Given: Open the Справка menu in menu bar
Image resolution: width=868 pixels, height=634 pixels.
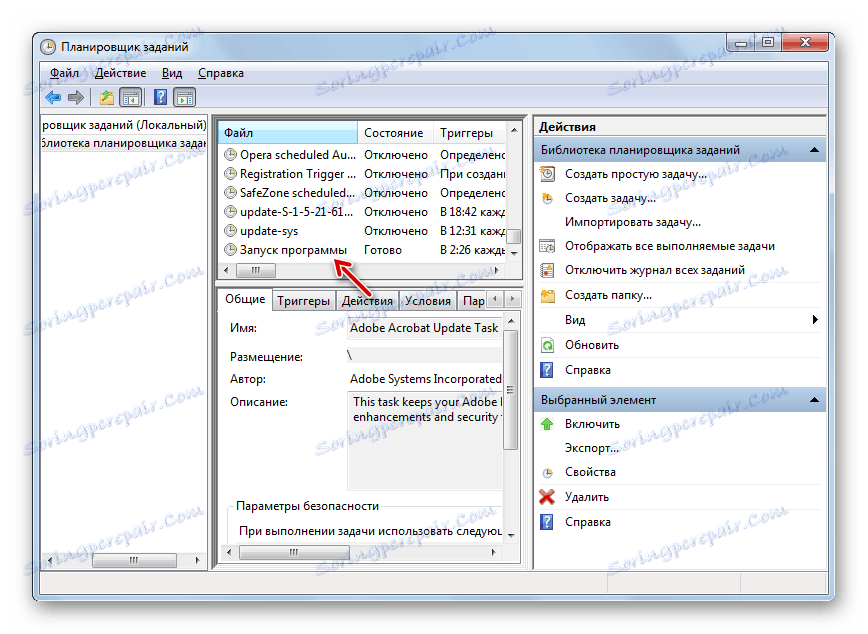Looking at the screenshot, I should pos(221,73).
